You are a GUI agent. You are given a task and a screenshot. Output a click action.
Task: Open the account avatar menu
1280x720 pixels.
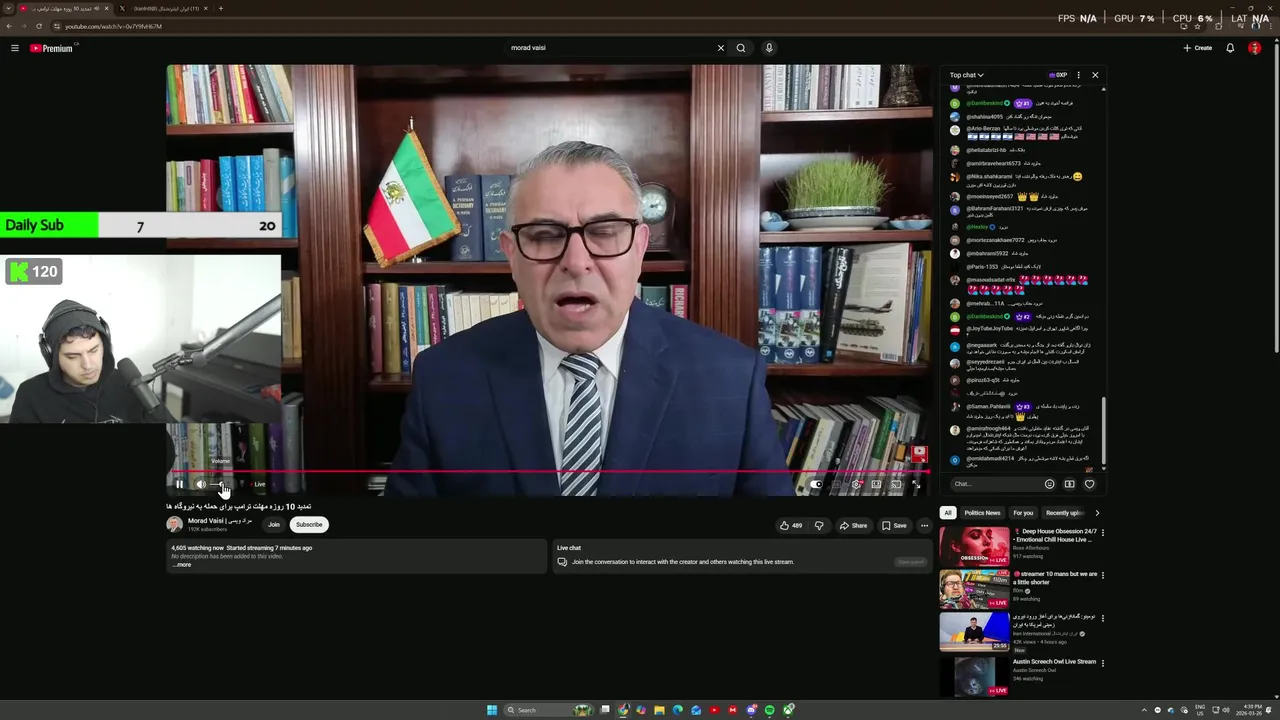tap(1254, 48)
